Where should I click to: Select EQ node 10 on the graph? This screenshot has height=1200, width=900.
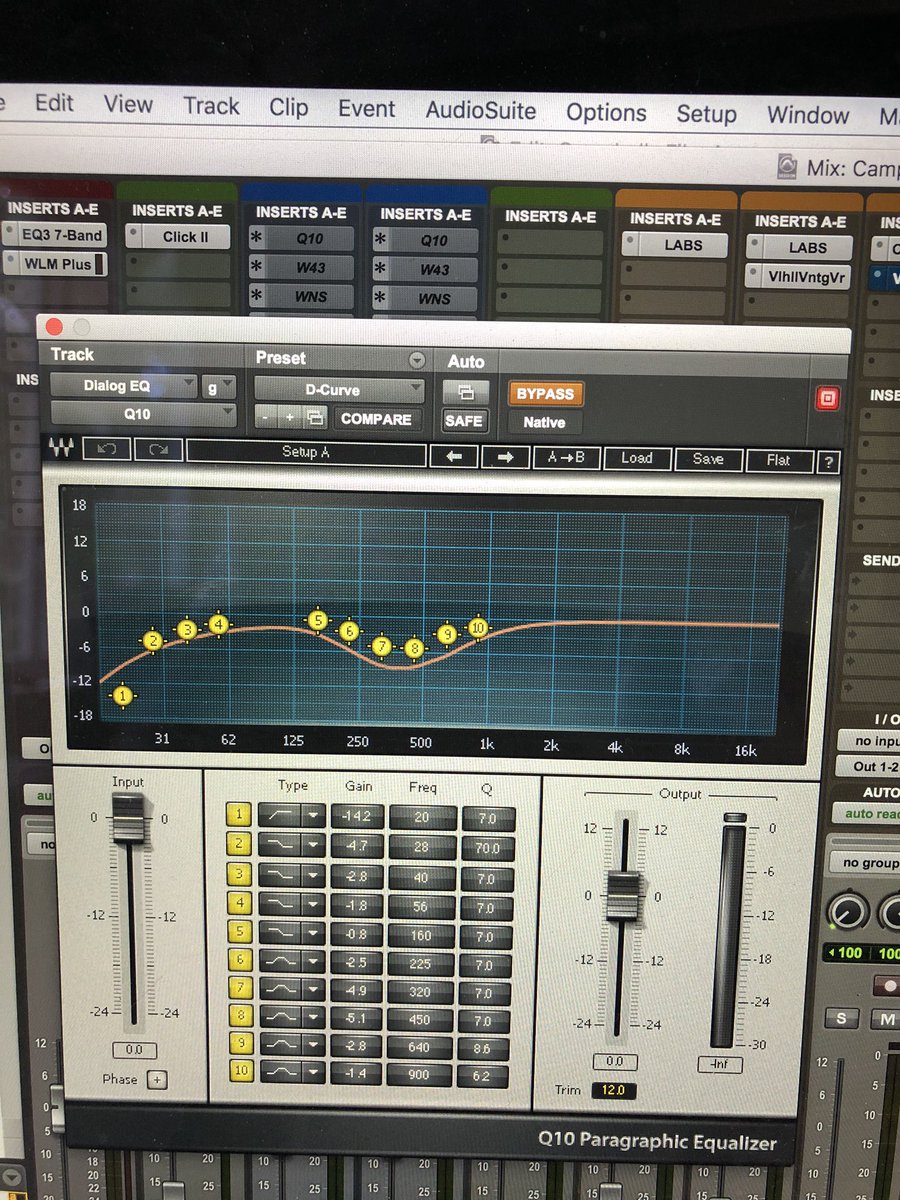point(478,627)
